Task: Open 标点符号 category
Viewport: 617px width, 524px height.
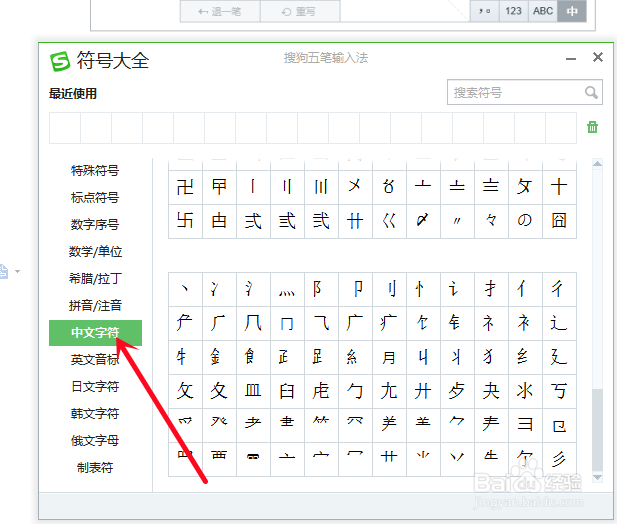Action: point(95,197)
